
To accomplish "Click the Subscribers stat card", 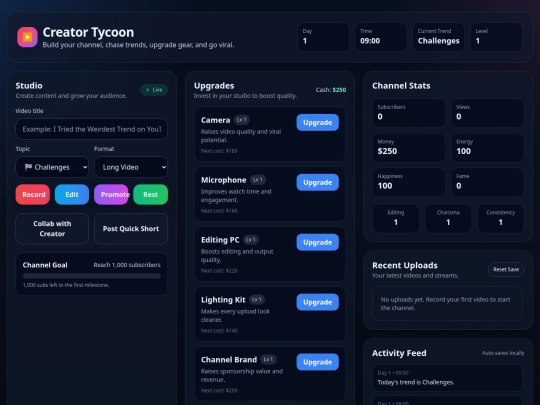I will tap(409, 113).
